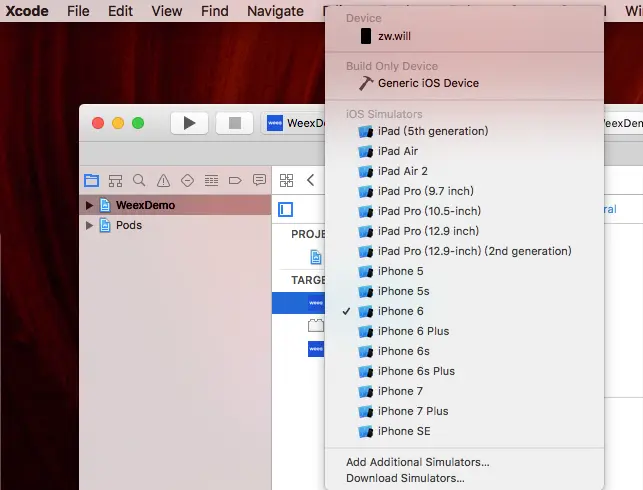Open the Xcode application menu
Viewport: 643px width, 490px height.
point(27,11)
